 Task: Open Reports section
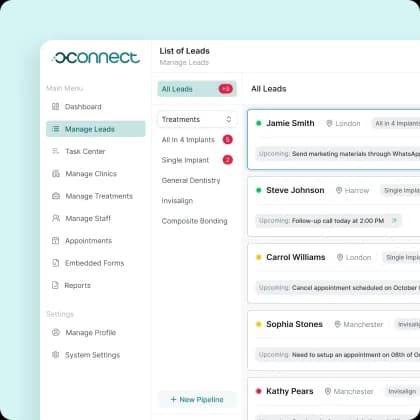click(96, 285)
